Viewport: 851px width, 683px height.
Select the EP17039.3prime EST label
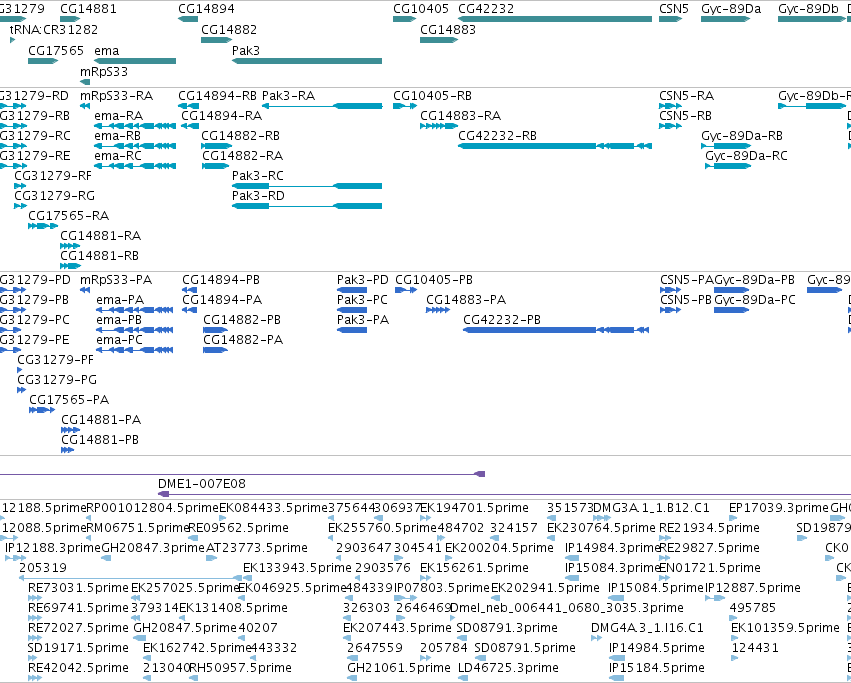tap(778, 508)
